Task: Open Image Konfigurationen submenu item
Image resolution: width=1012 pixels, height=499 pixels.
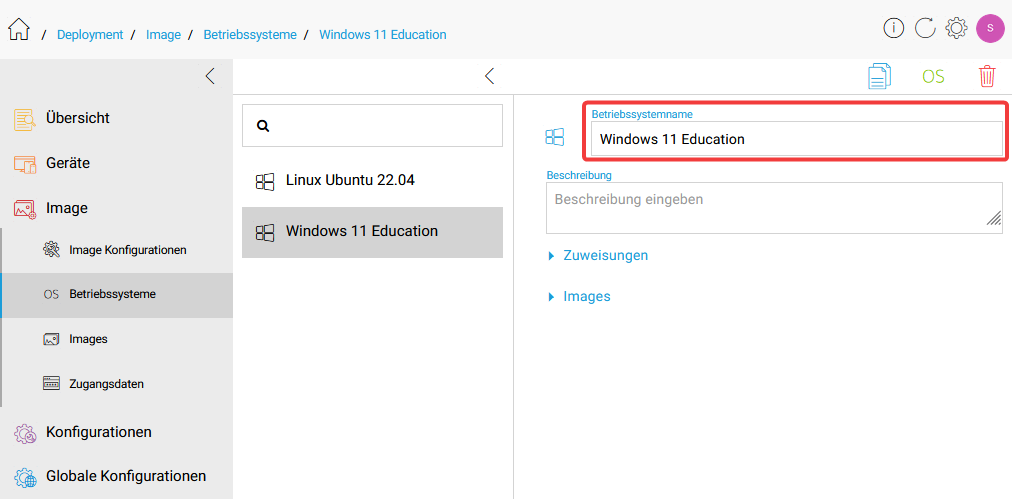Action: 117,250
